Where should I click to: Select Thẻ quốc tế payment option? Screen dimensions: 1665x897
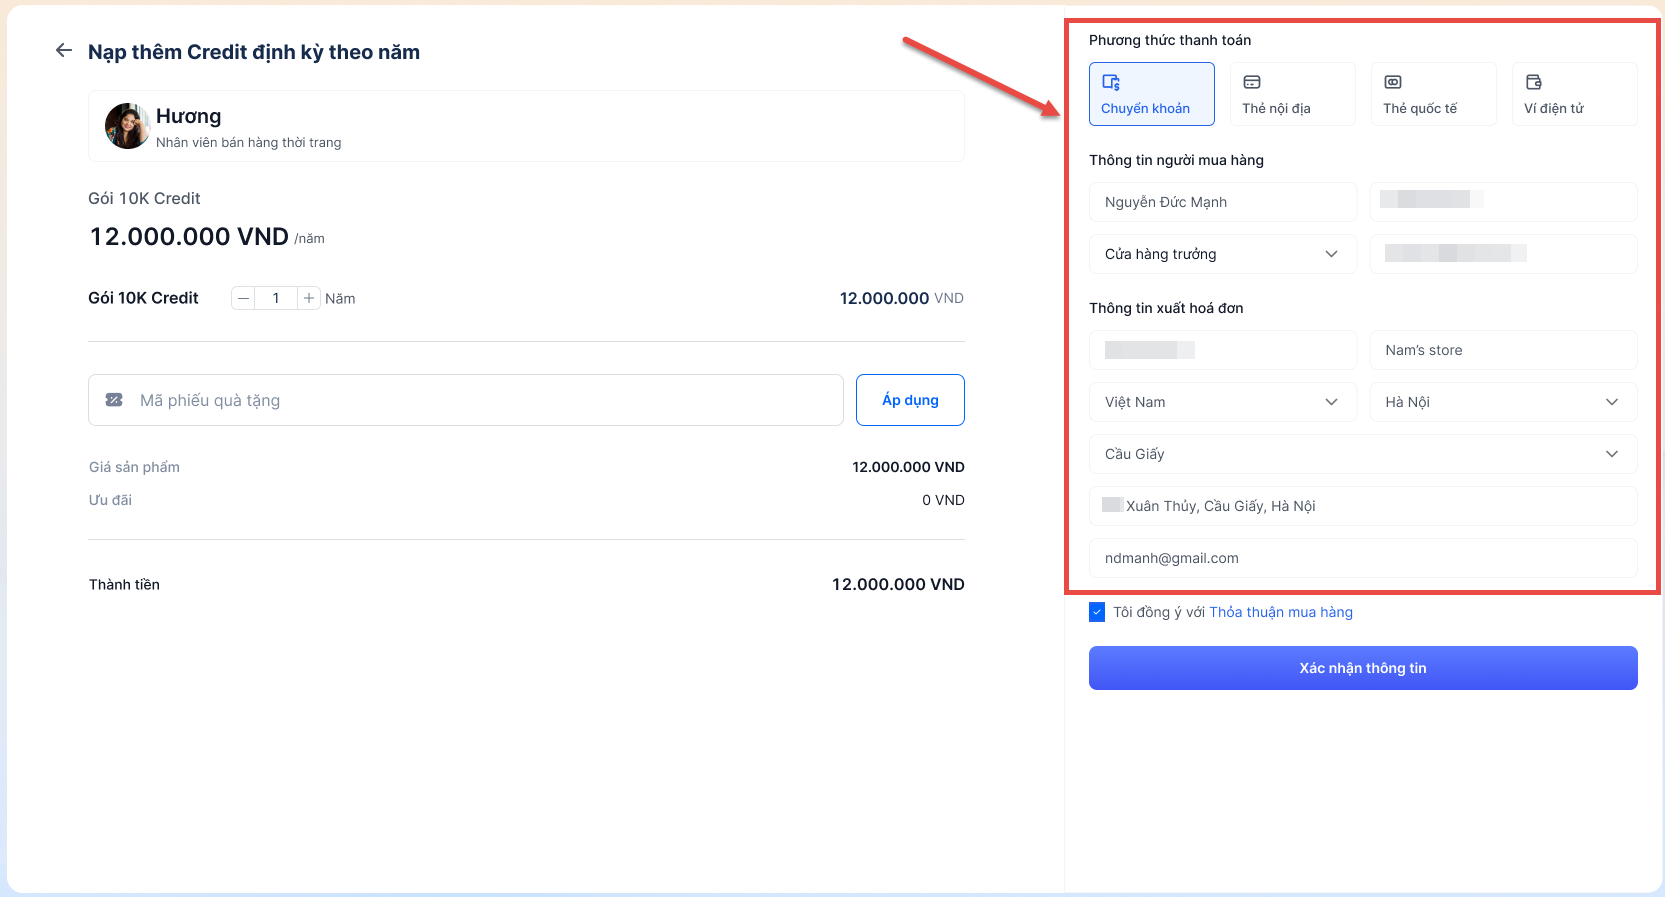point(1433,94)
